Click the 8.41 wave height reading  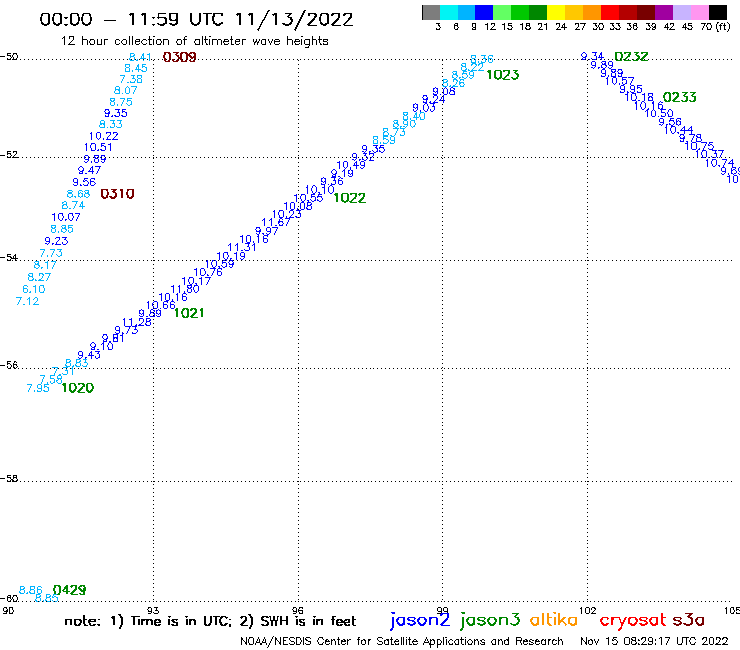(140, 57)
